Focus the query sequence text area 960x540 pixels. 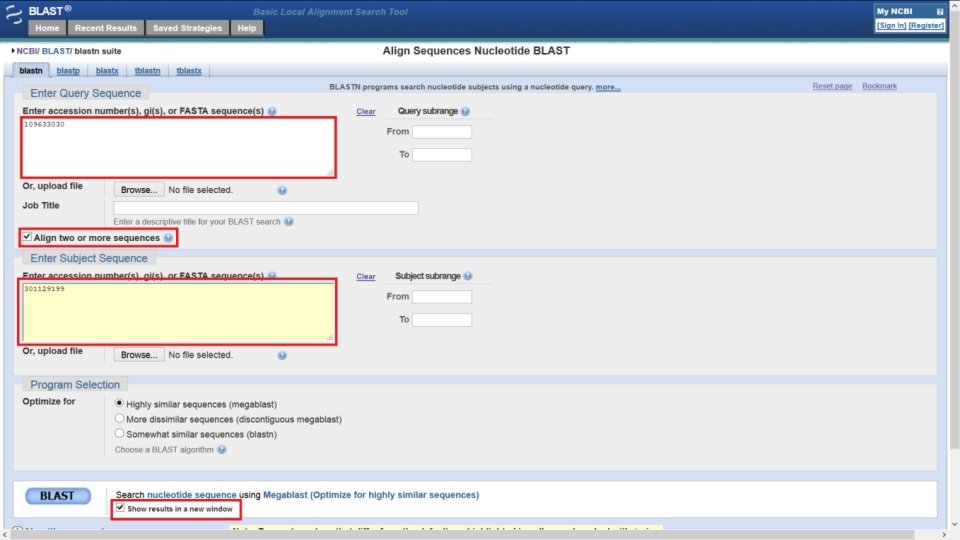click(178, 148)
